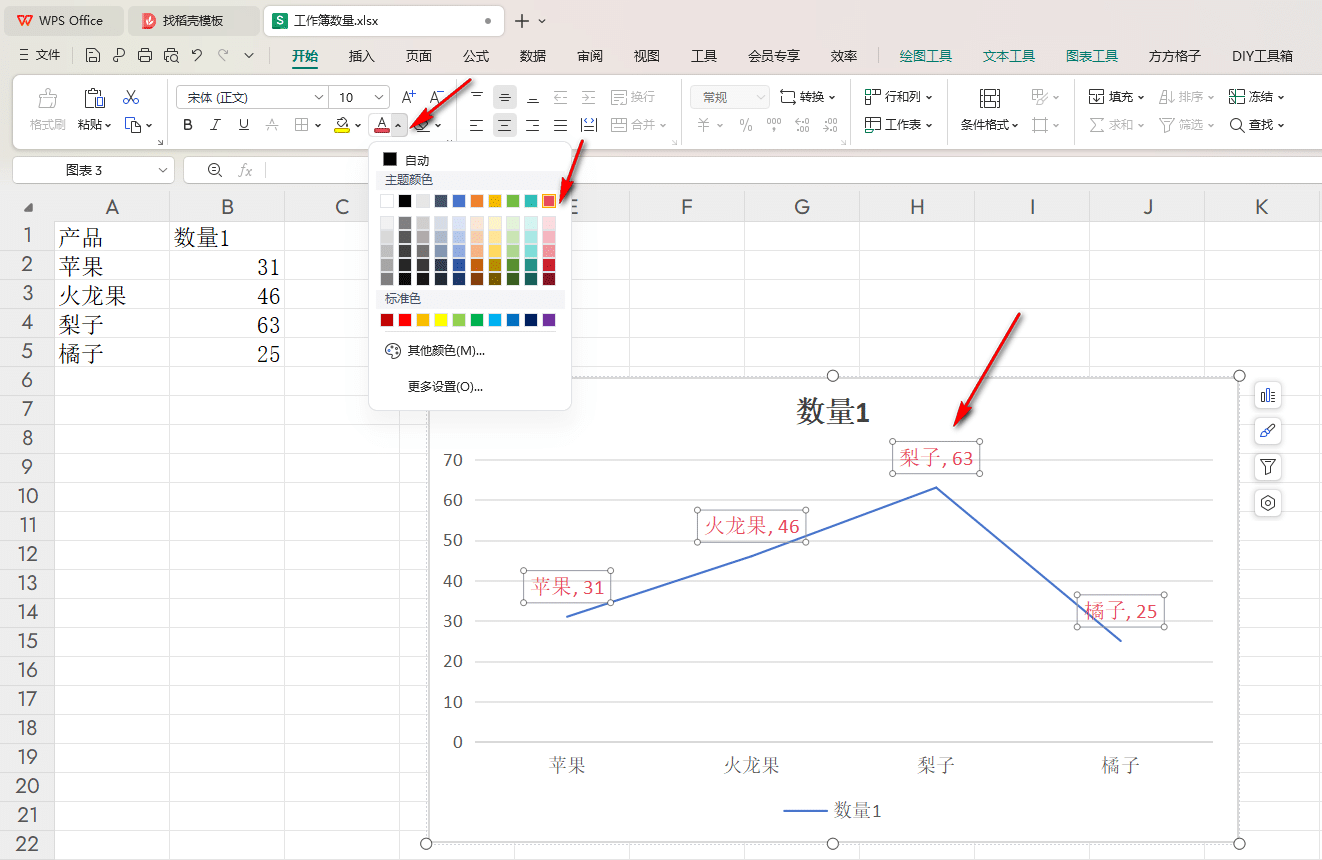The width and height of the screenshot is (1322, 860).
Task: Click the Find magnifier icon
Action: tap(1236, 125)
